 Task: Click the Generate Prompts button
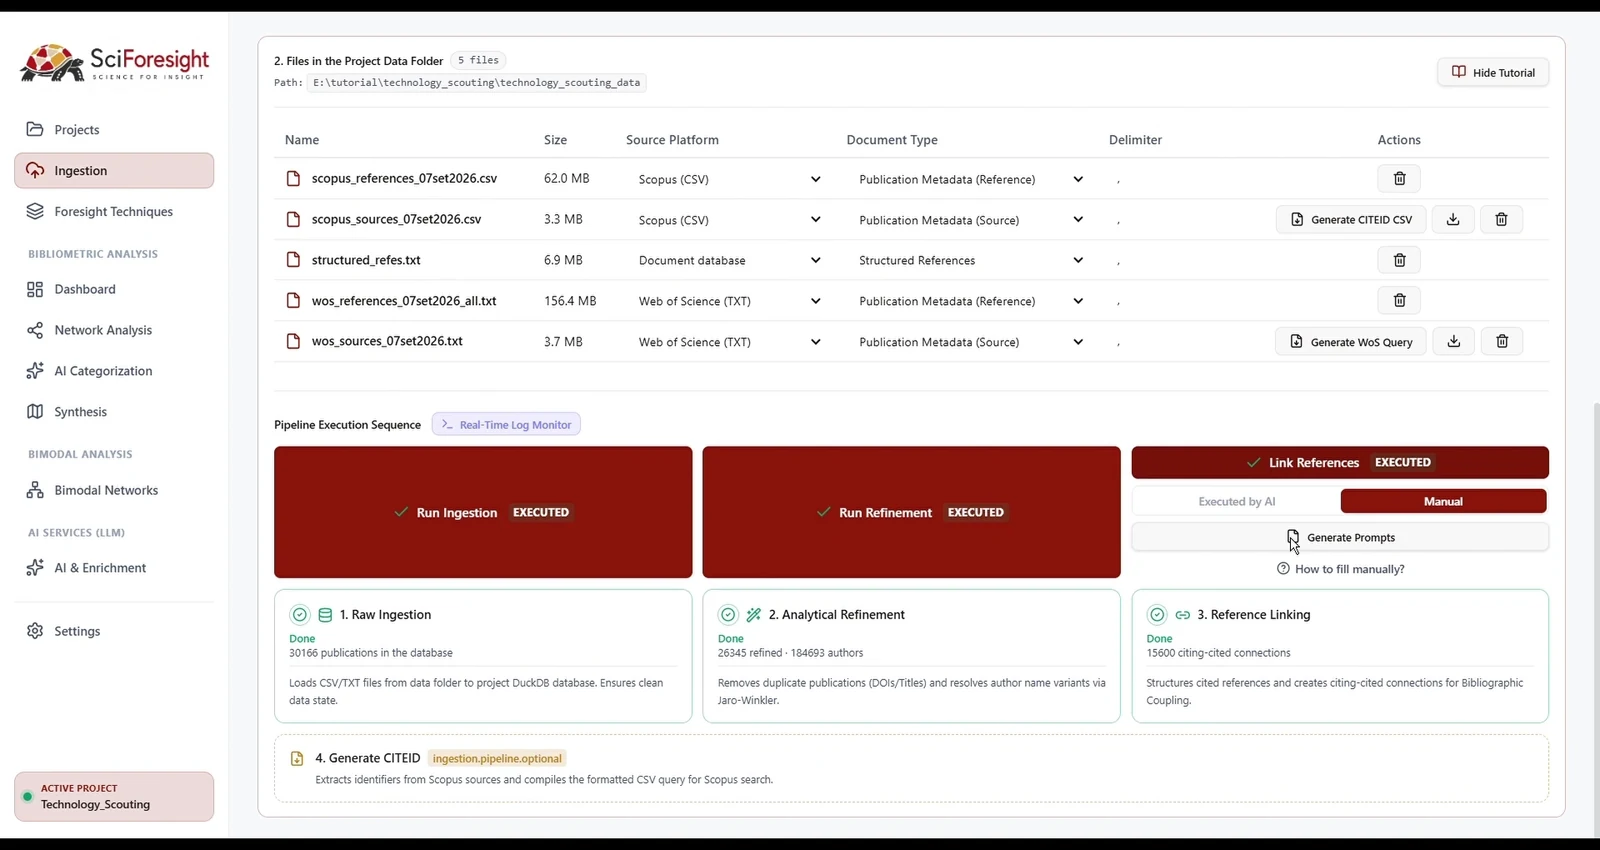1340,537
